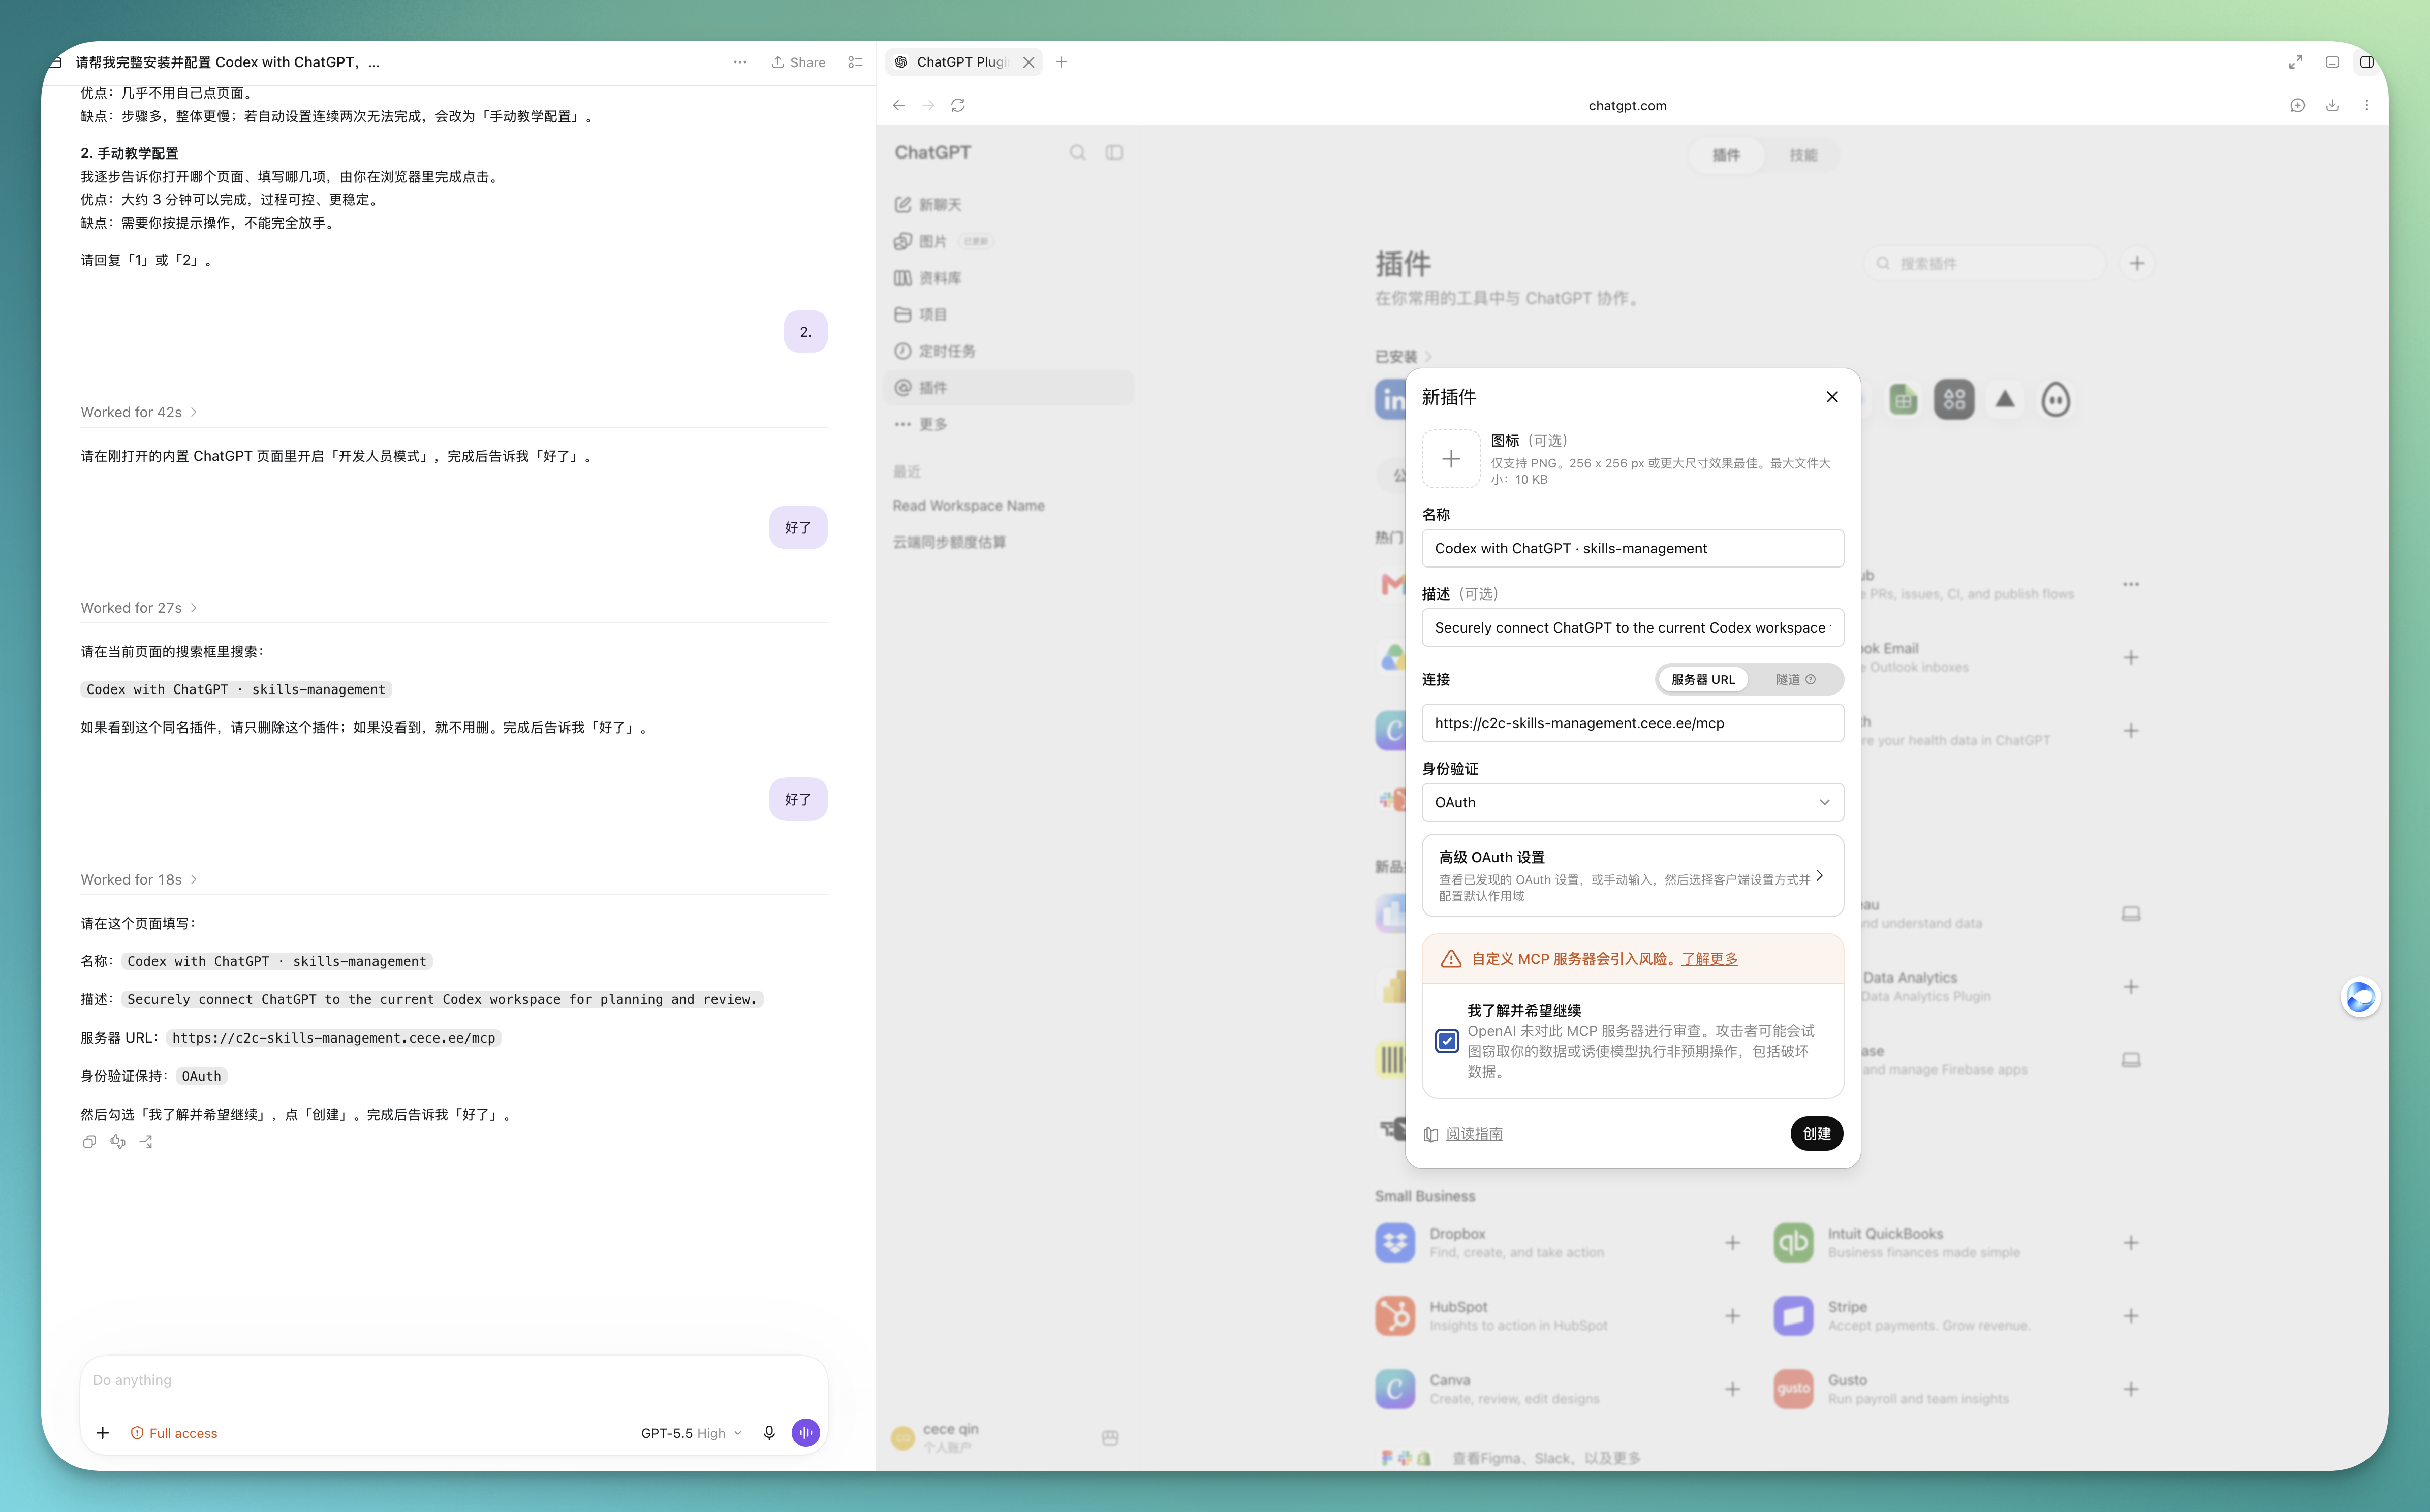2430x1512 pixels.
Task: Click the server URL input field
Action: [x=1632, y=723]
